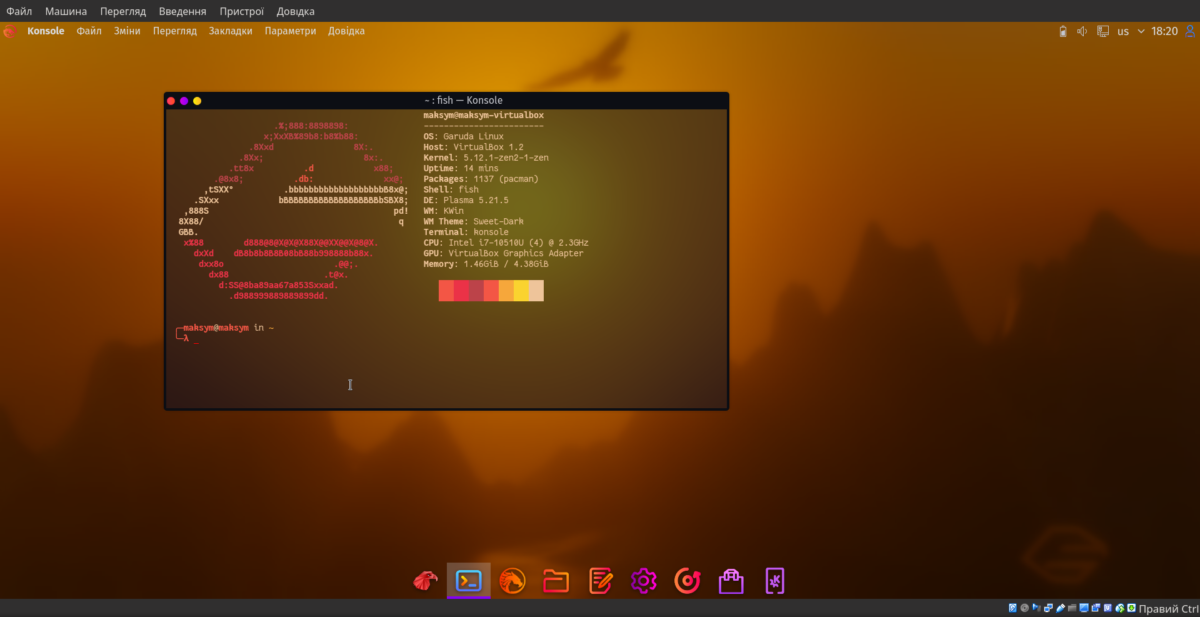The width and height of the screenshot is (1200, 617).
Task: Click the VirtualBox display status icon
Action: click(1084, 608)
